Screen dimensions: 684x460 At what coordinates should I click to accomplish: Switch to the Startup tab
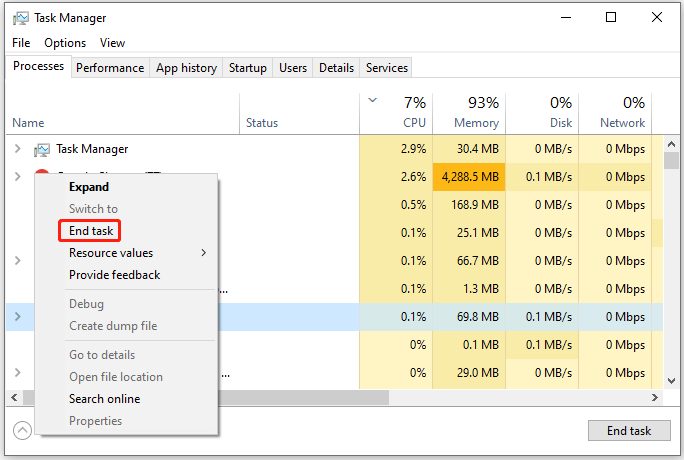coord(247,68)
